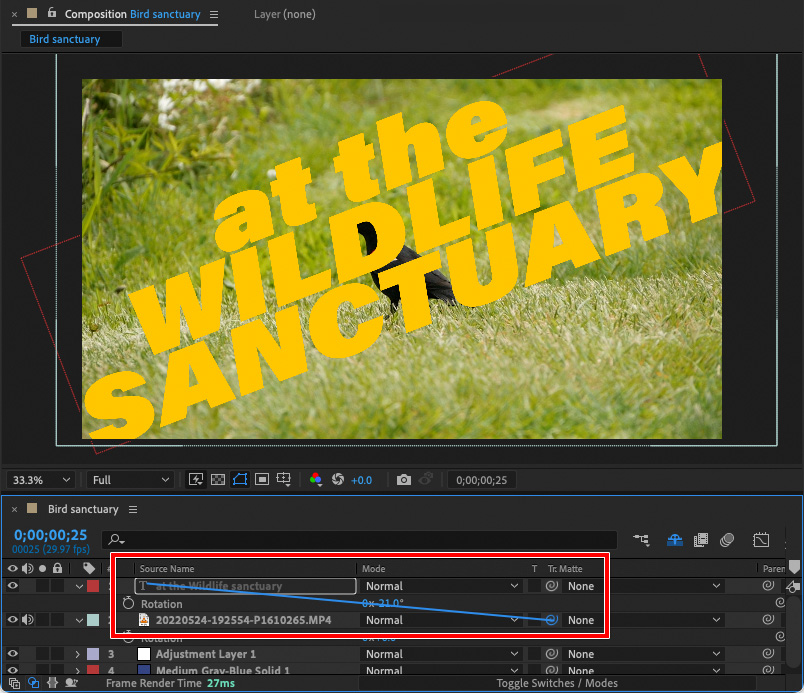Close the Composition viewer panel
This screenshot has height=693, width=804.
coord(14,15)
